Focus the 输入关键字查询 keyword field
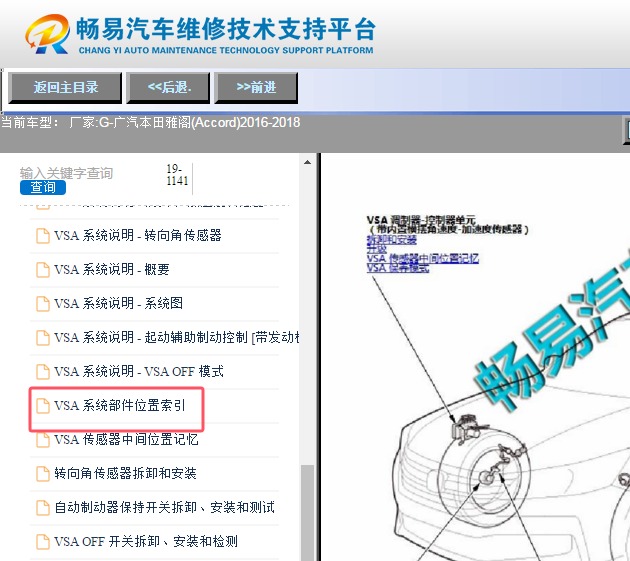The image size is (630, 561). 66,173
